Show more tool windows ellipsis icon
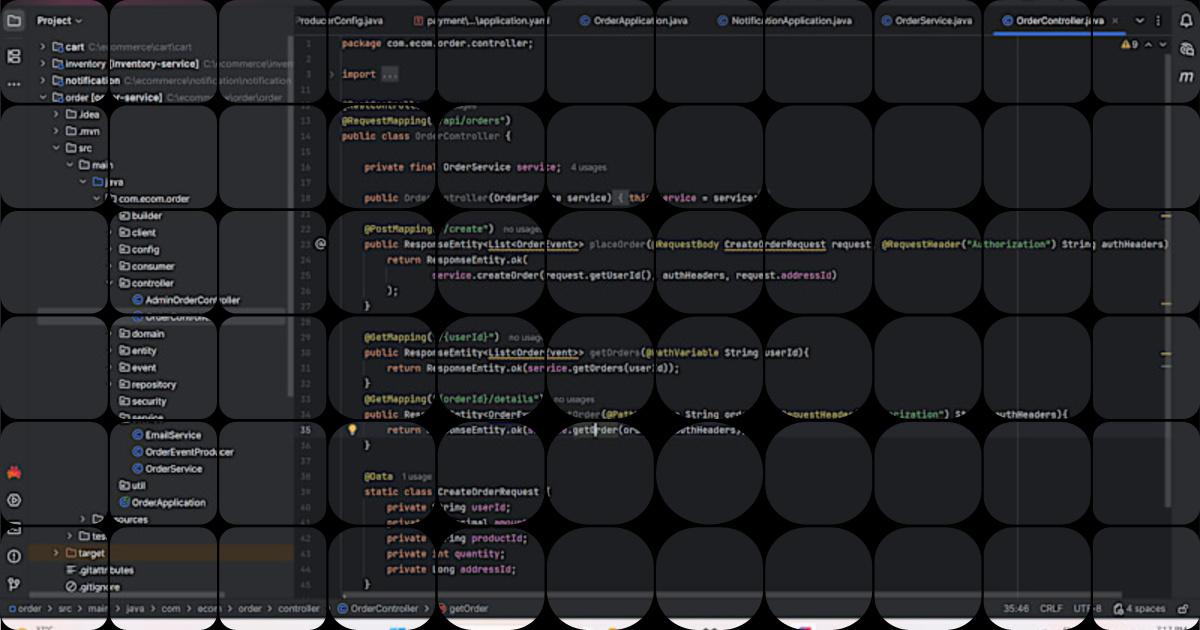The image size is (1200, 630). pyautogui.click(x=14, y=85)
